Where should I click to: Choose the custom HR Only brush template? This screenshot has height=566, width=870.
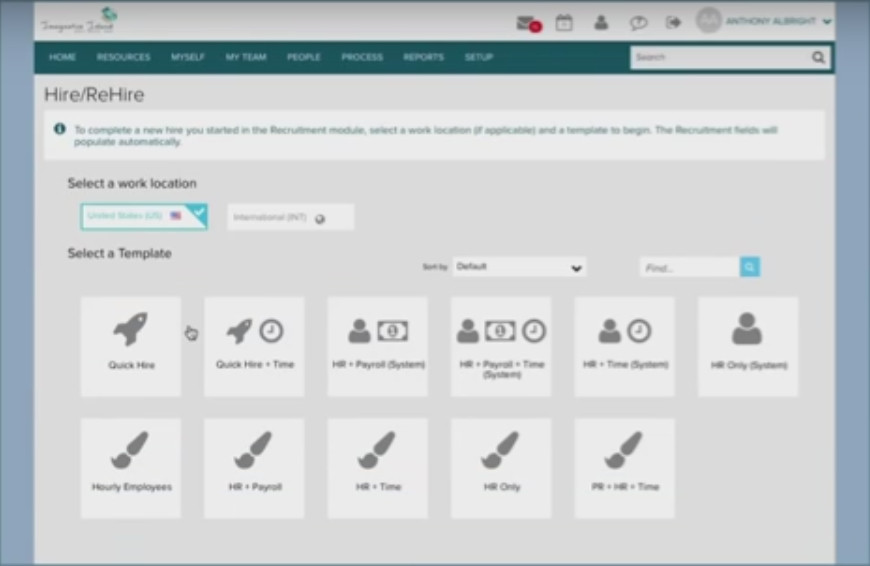tap(501, 468)
